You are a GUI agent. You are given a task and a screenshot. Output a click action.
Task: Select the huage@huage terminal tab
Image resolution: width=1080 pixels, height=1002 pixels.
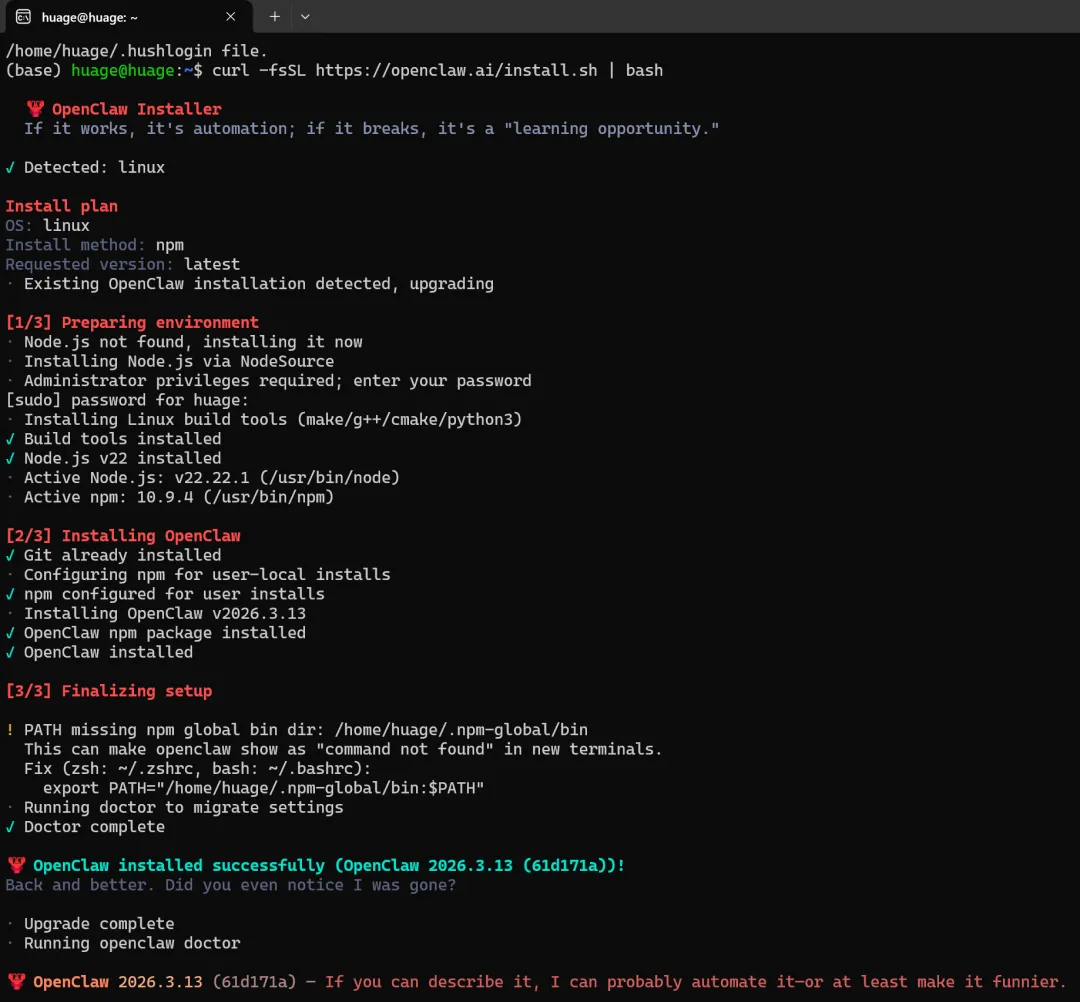tap(128, 17)
